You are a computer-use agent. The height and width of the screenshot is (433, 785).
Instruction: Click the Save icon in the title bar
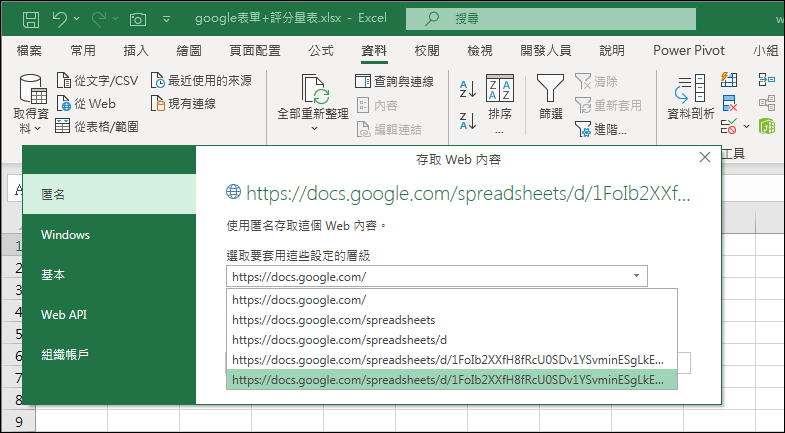coord(31,19)
